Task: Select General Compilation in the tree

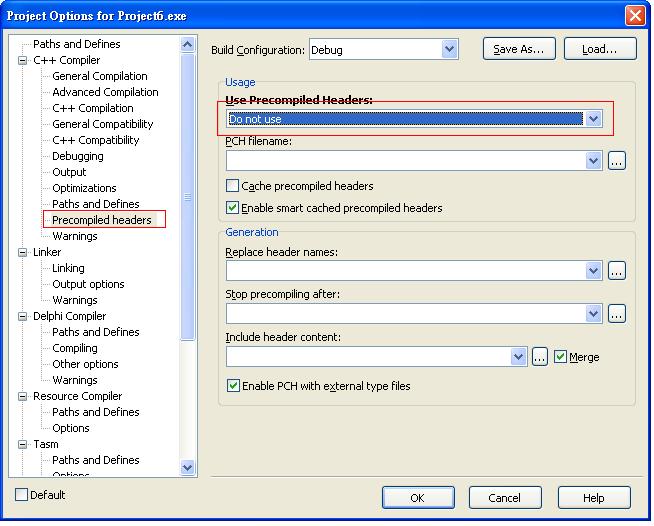Action: (100, 76)
